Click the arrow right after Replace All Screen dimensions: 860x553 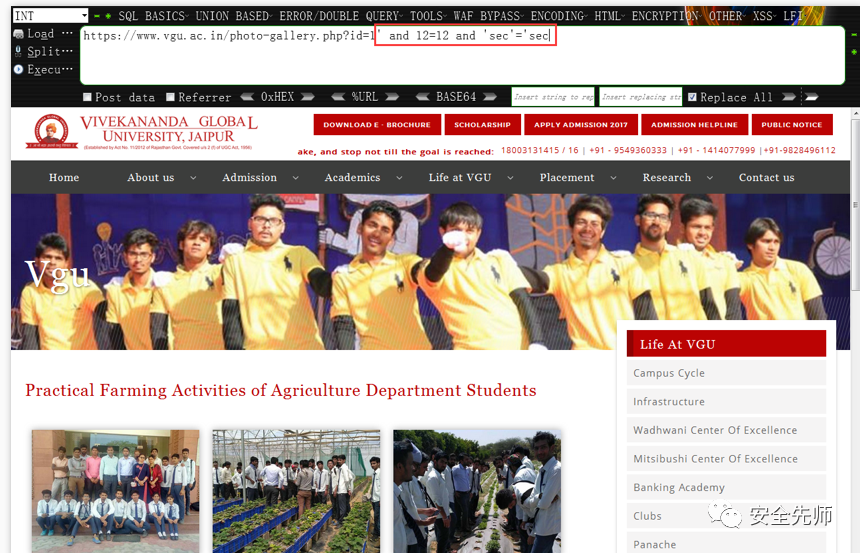789,97
